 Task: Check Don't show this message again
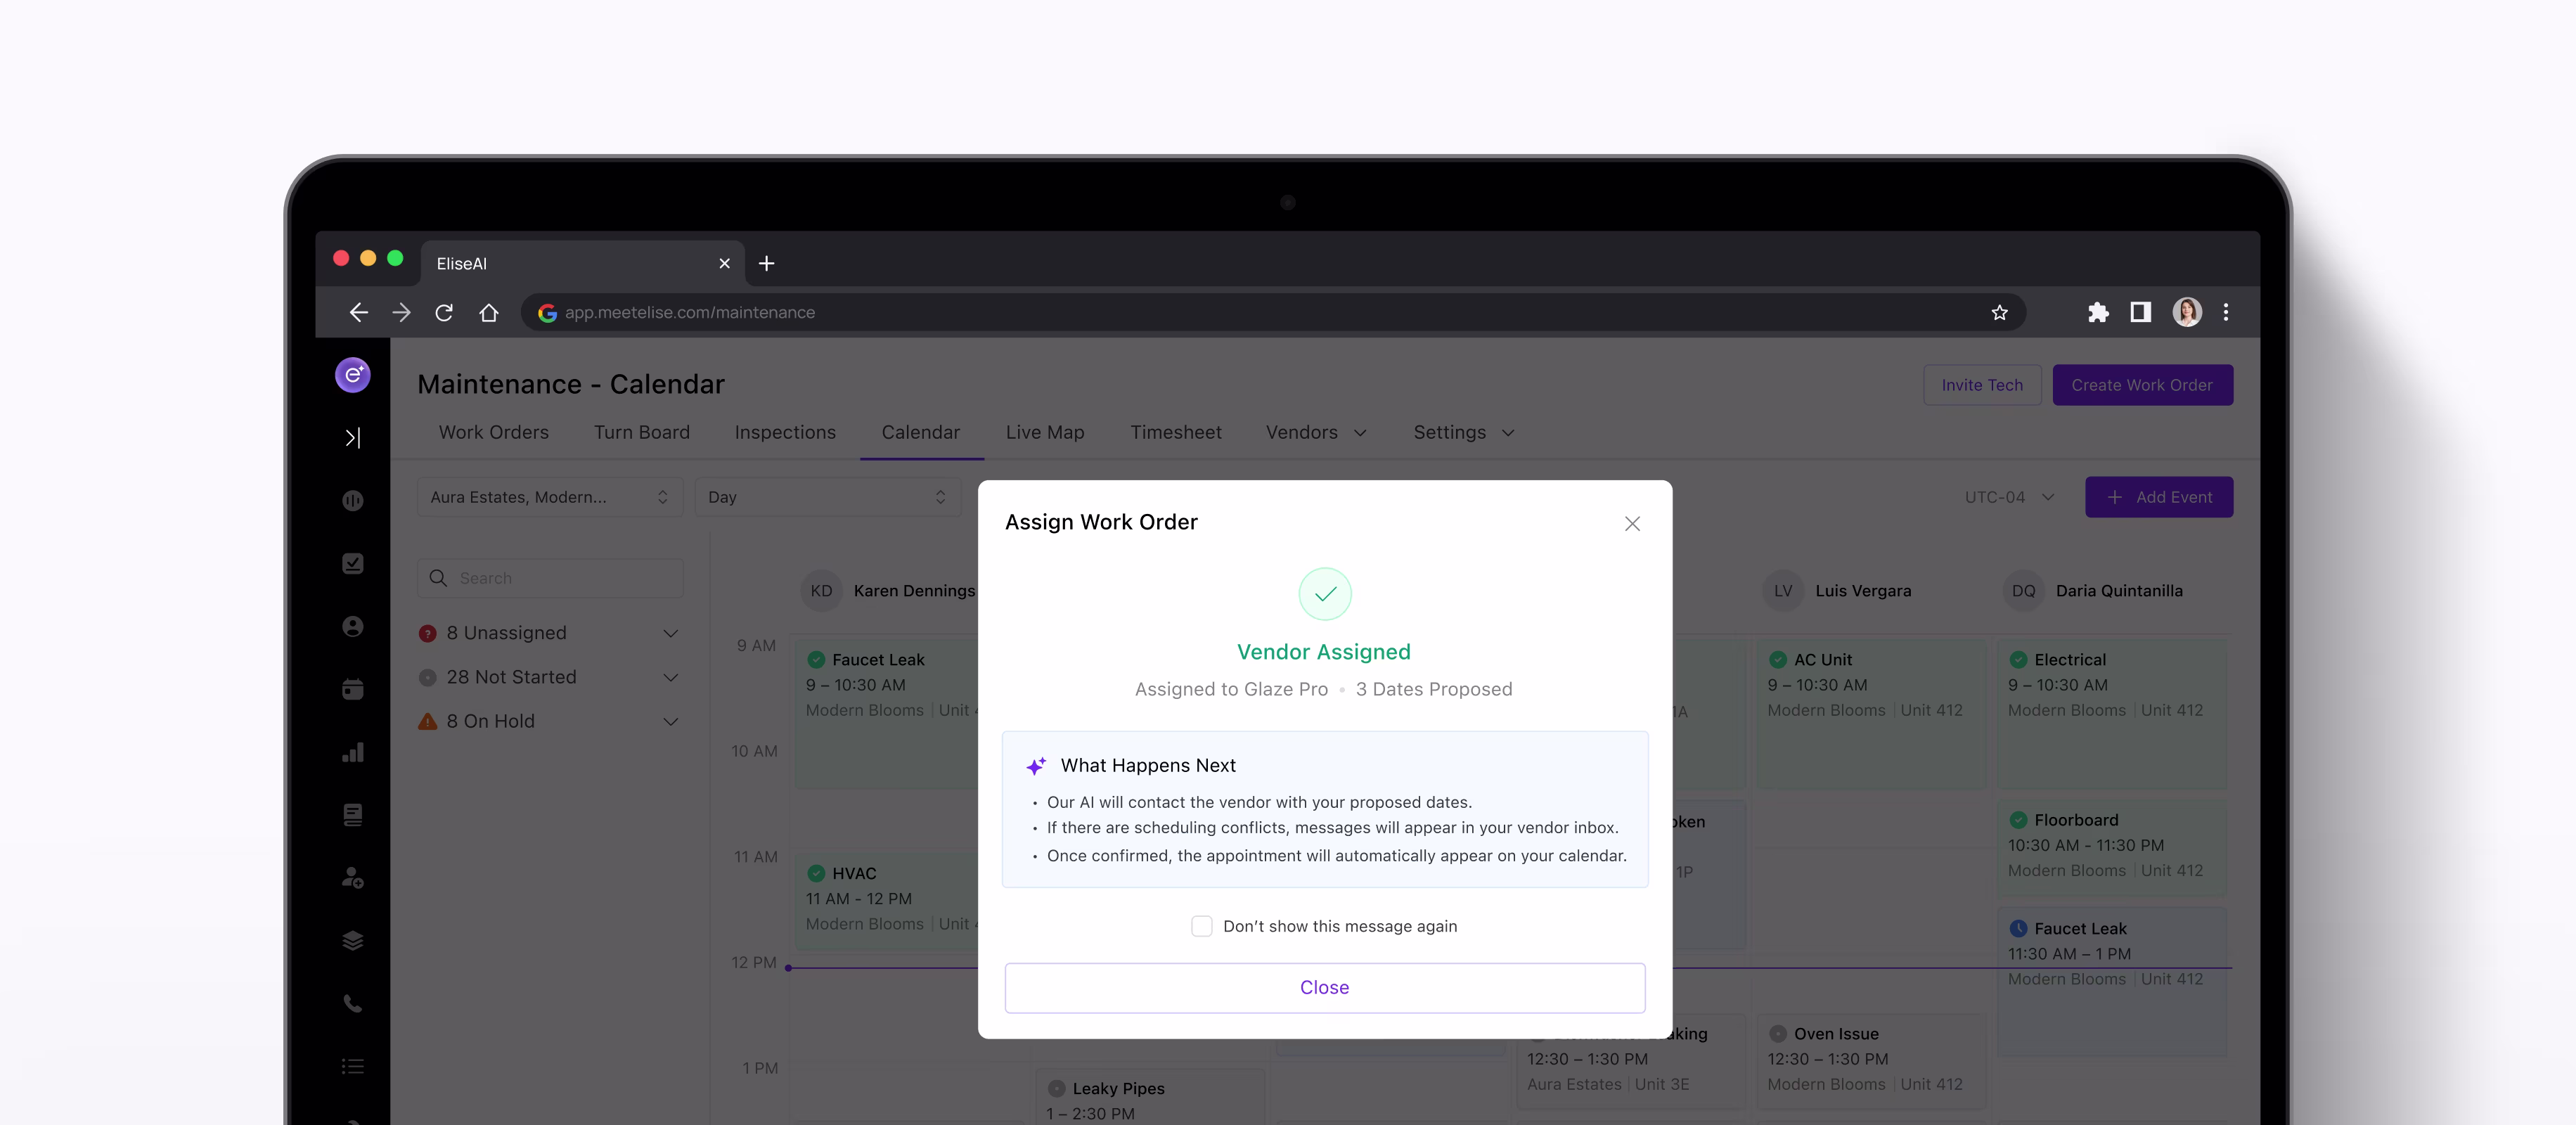pos(1201,927)
